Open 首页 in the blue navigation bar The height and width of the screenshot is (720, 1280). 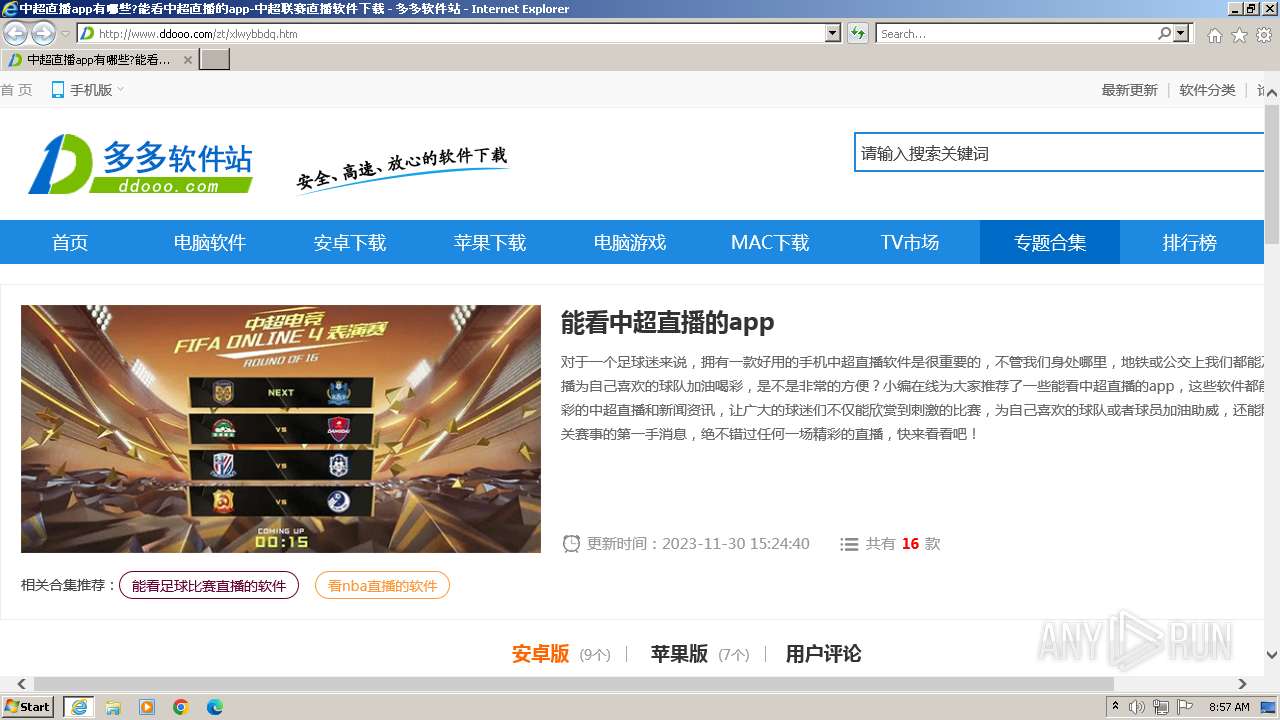[x=70, y=242]
